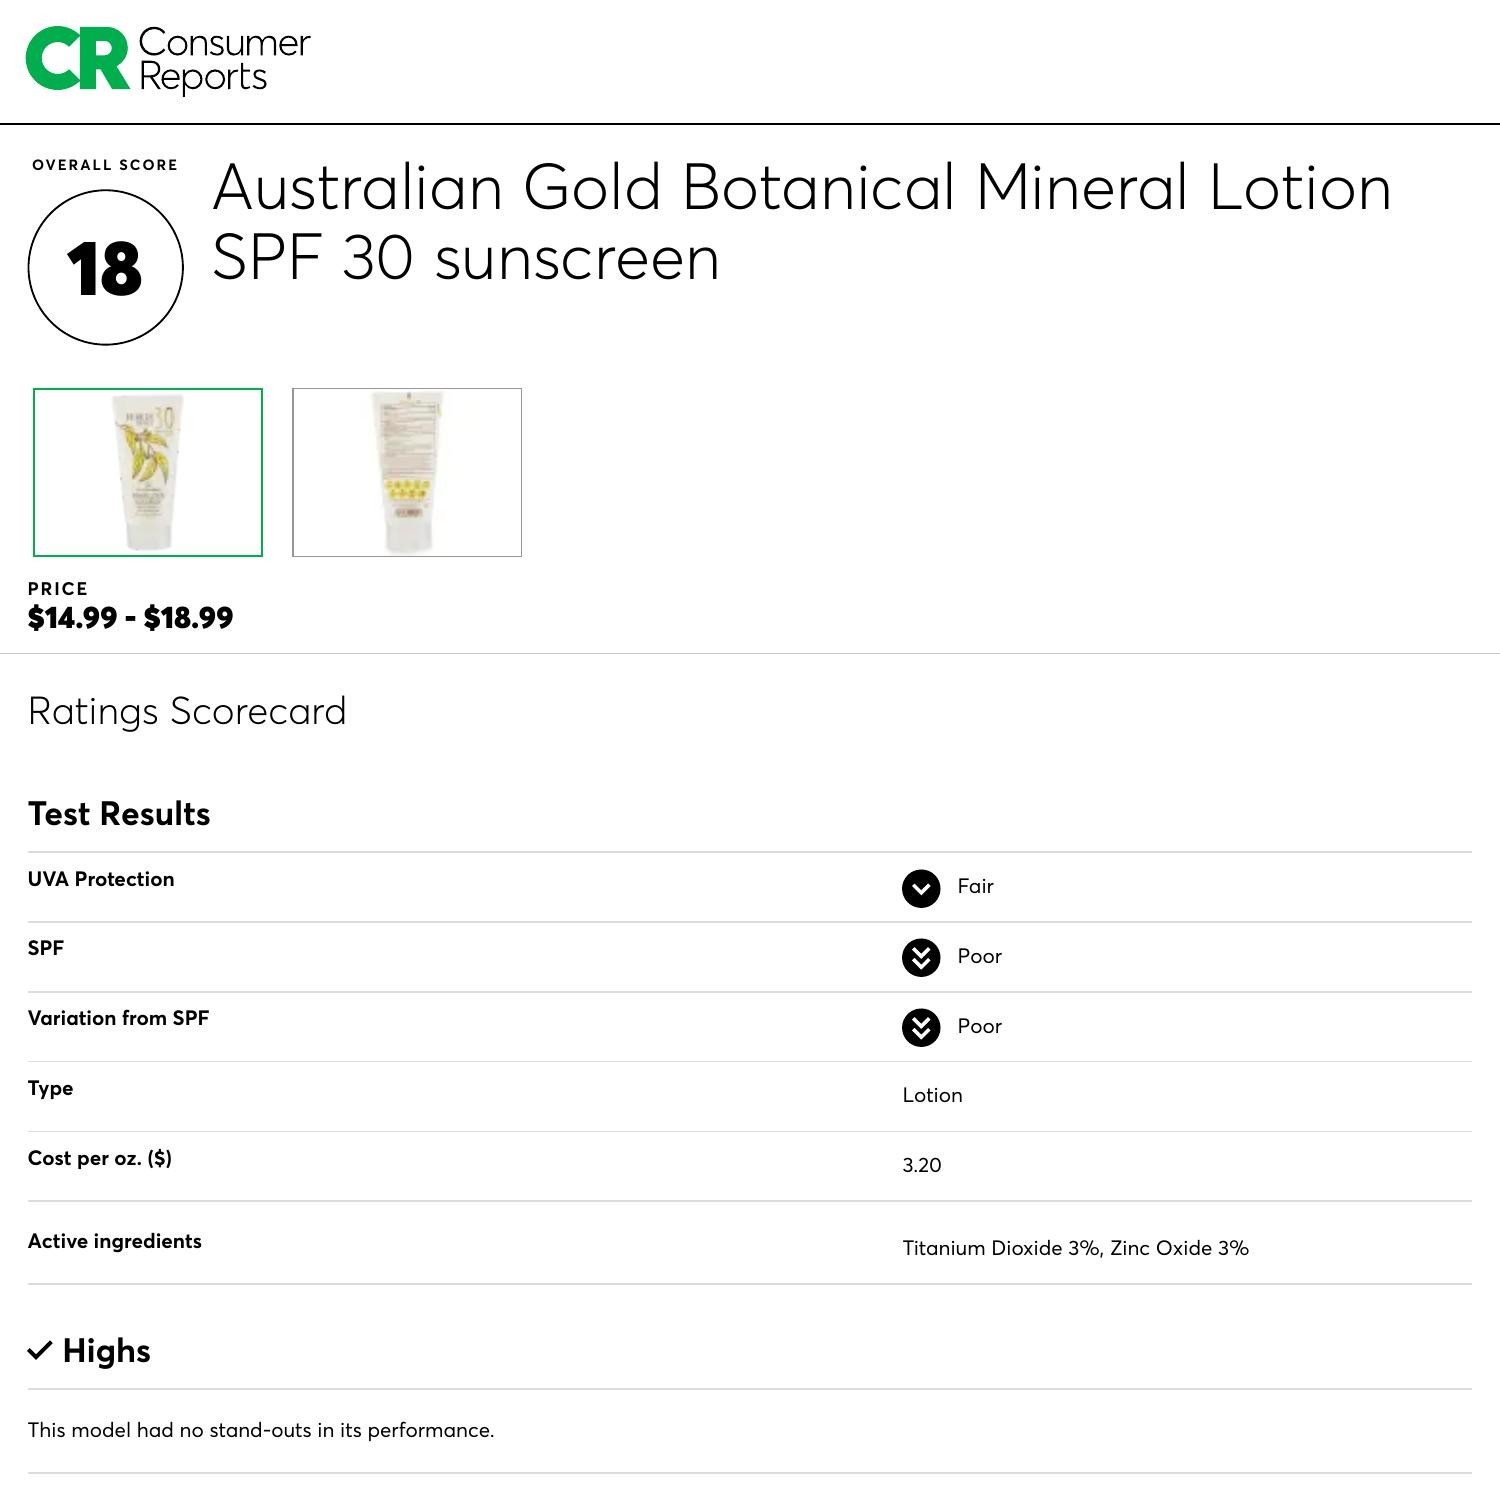Expand the Highs section
The width and height of the screenshot is (1500, 1500).
pos(106,1351)
